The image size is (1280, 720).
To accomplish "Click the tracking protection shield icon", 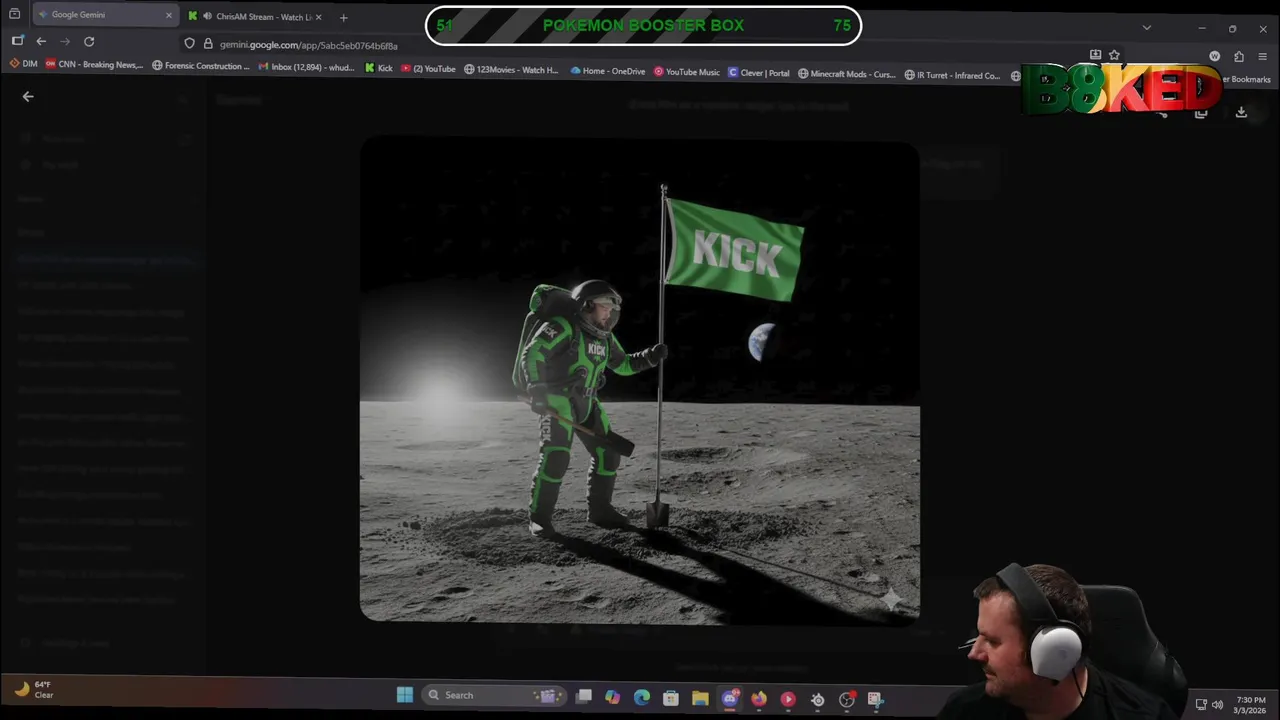I will point(189,43).
